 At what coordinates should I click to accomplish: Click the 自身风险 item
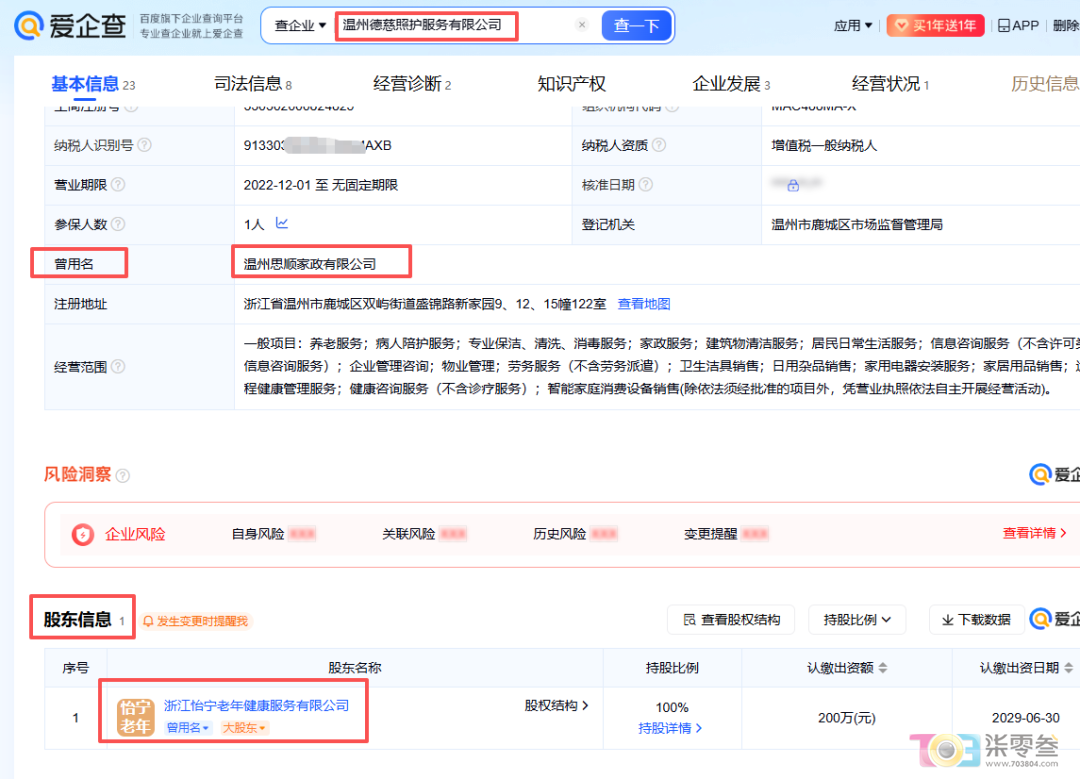[x=273, y=534]
